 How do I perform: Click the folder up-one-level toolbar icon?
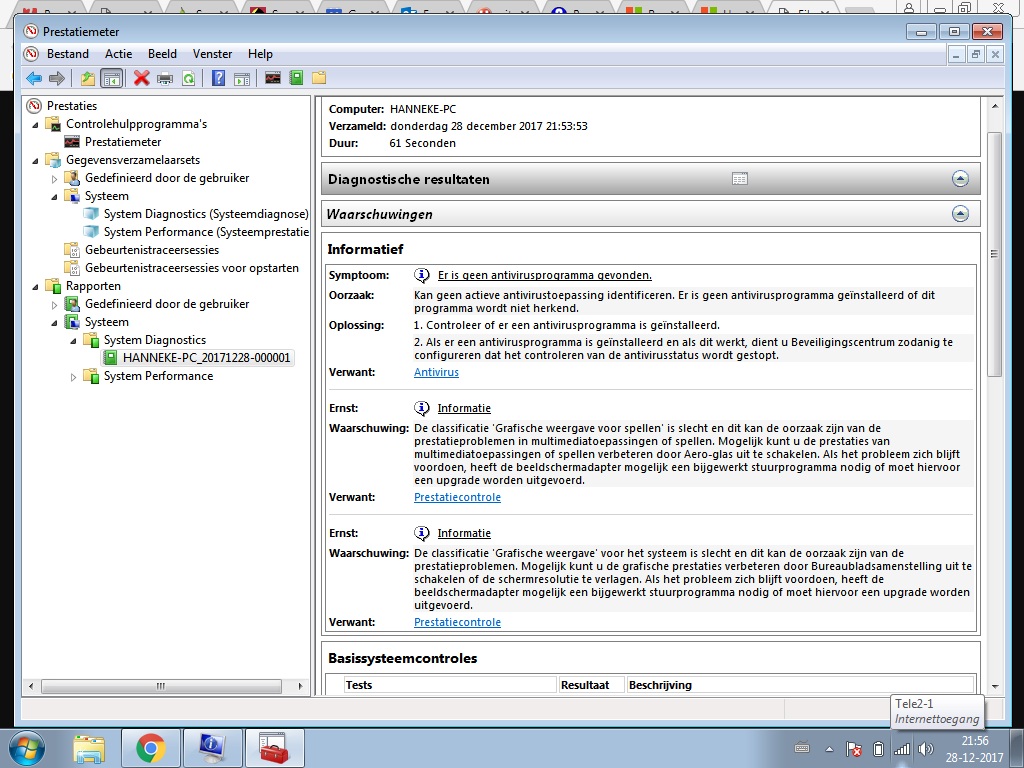click(88, 78)
